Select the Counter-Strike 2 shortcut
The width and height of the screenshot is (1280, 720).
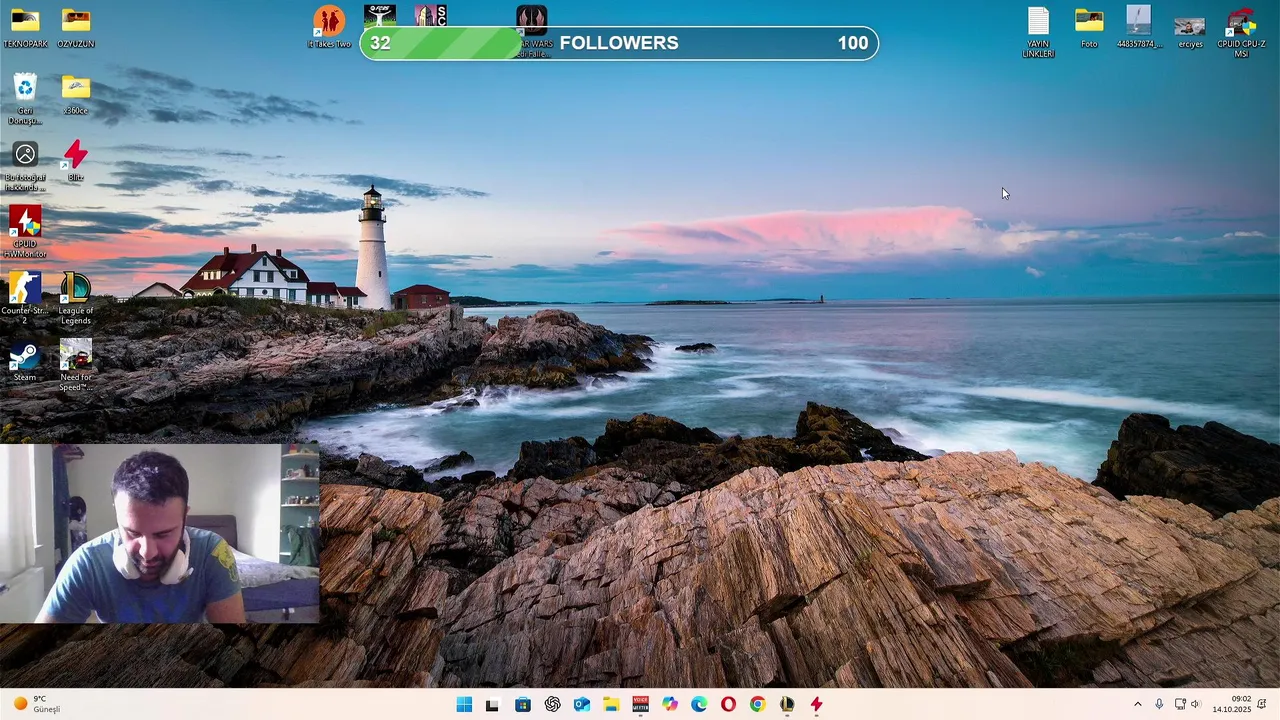click(x=25, y=298)
